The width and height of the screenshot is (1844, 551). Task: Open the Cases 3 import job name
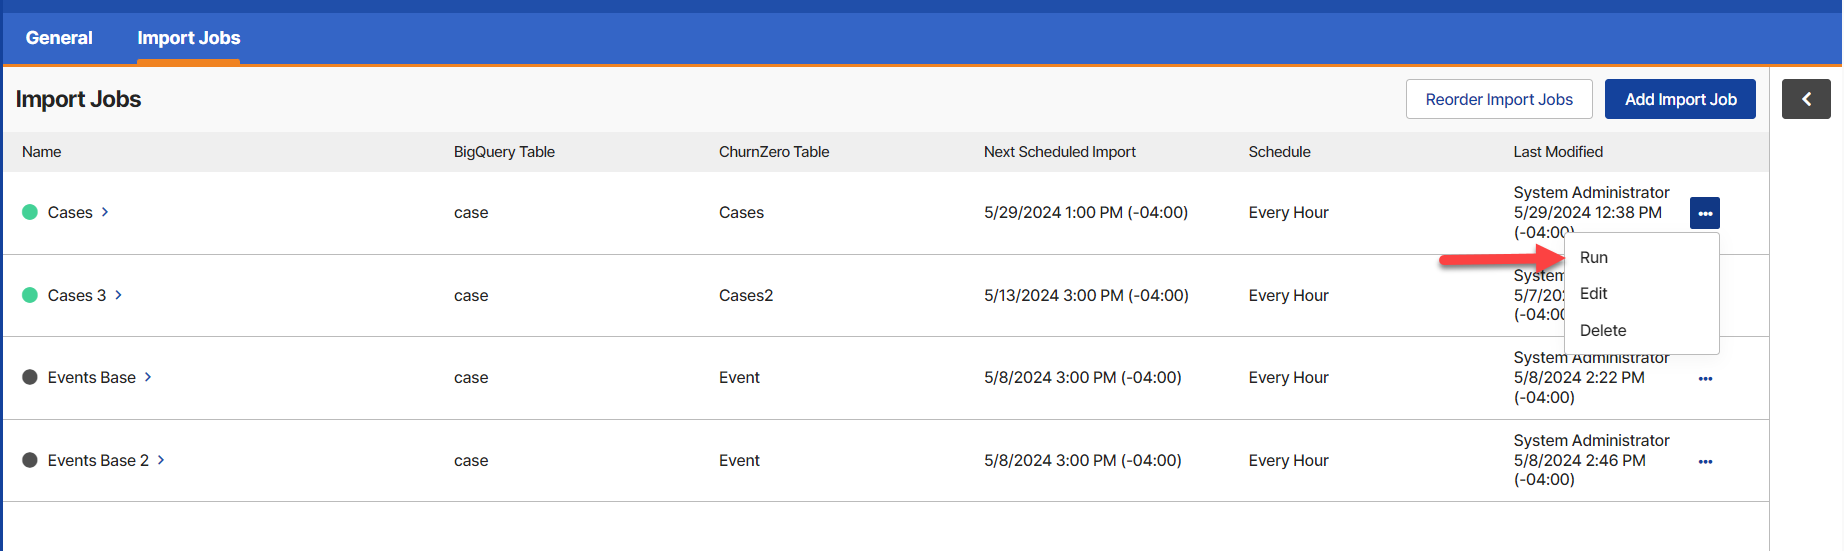tap(77, 295)
